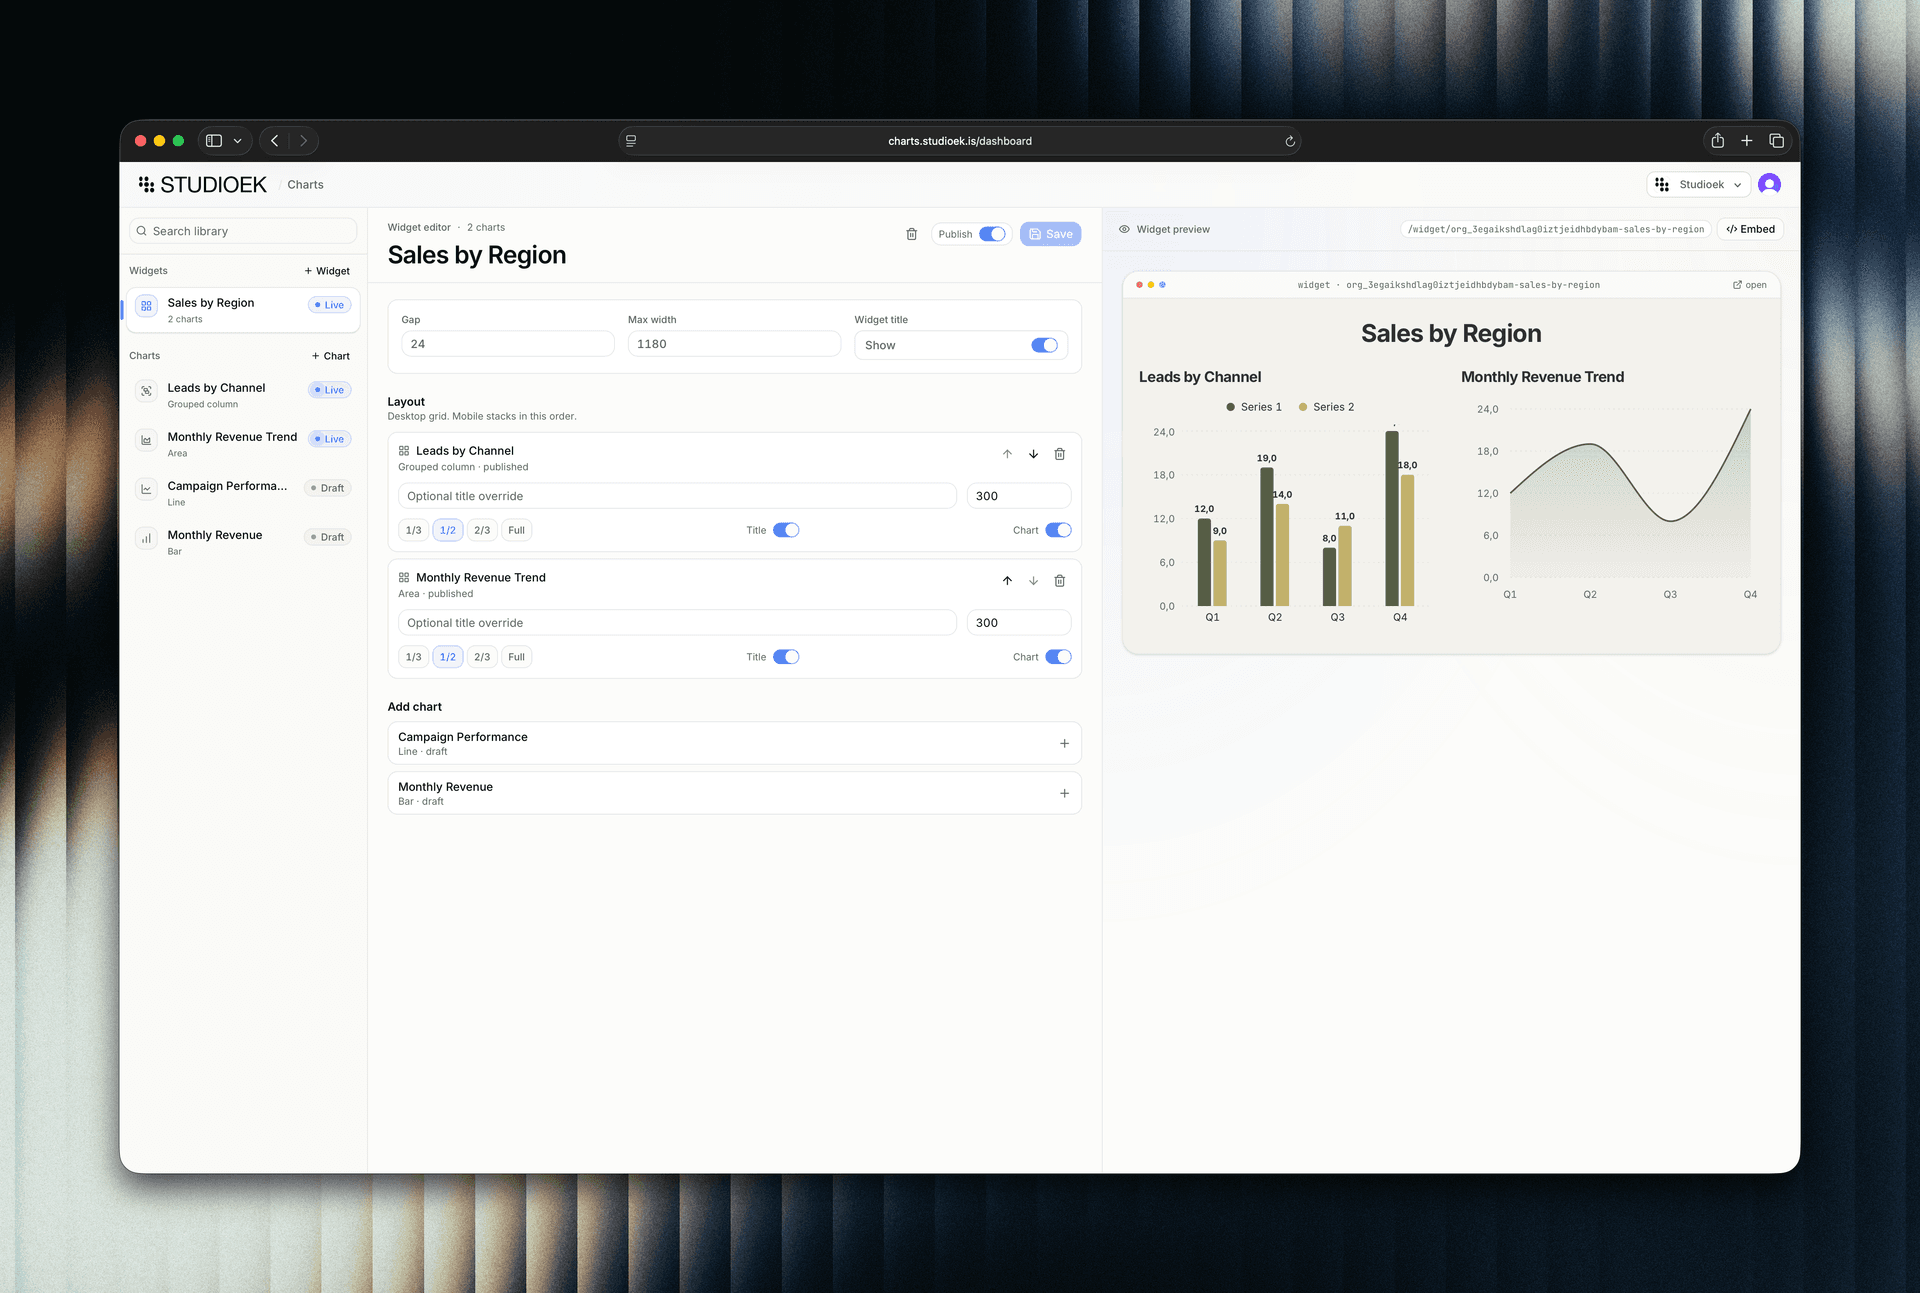This screenshot has height=1293, width=1920.
Task: Go forward with the browser forward arrow
Action: (x=303, y=141)
